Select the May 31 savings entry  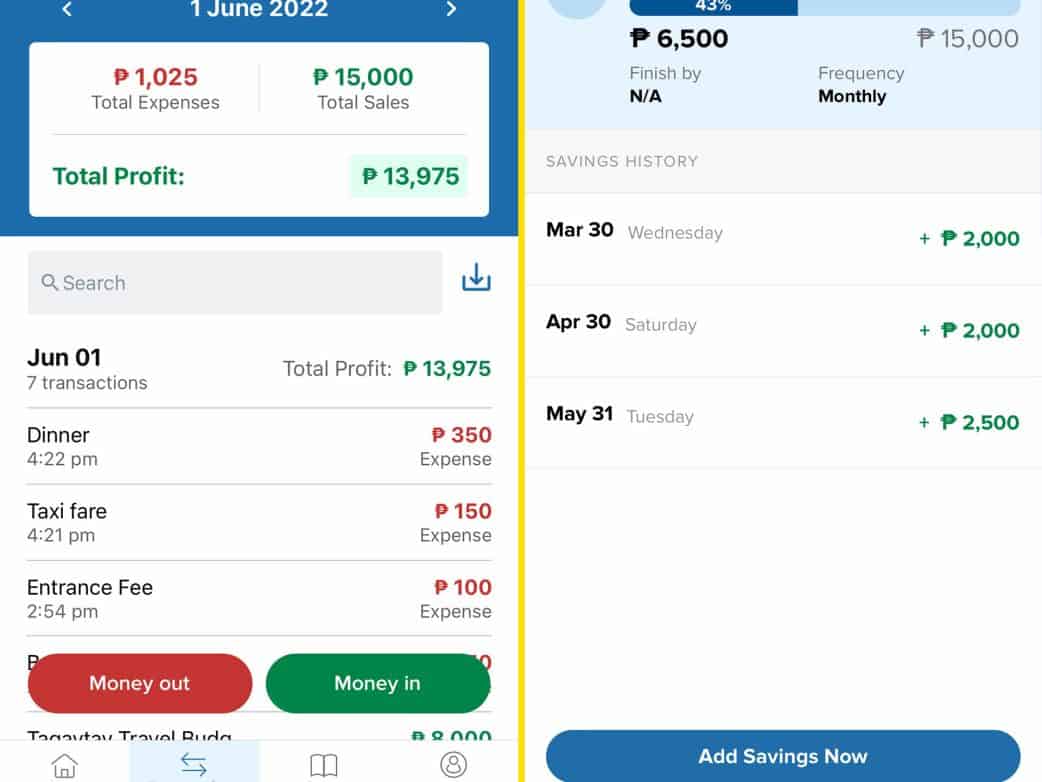[x=782, y=422]
